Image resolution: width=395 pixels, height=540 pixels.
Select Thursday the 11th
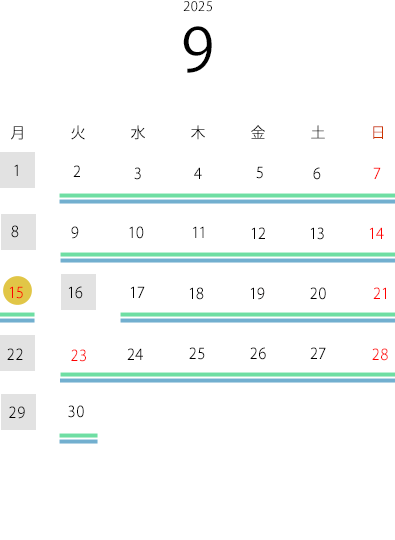click(199, 233)
